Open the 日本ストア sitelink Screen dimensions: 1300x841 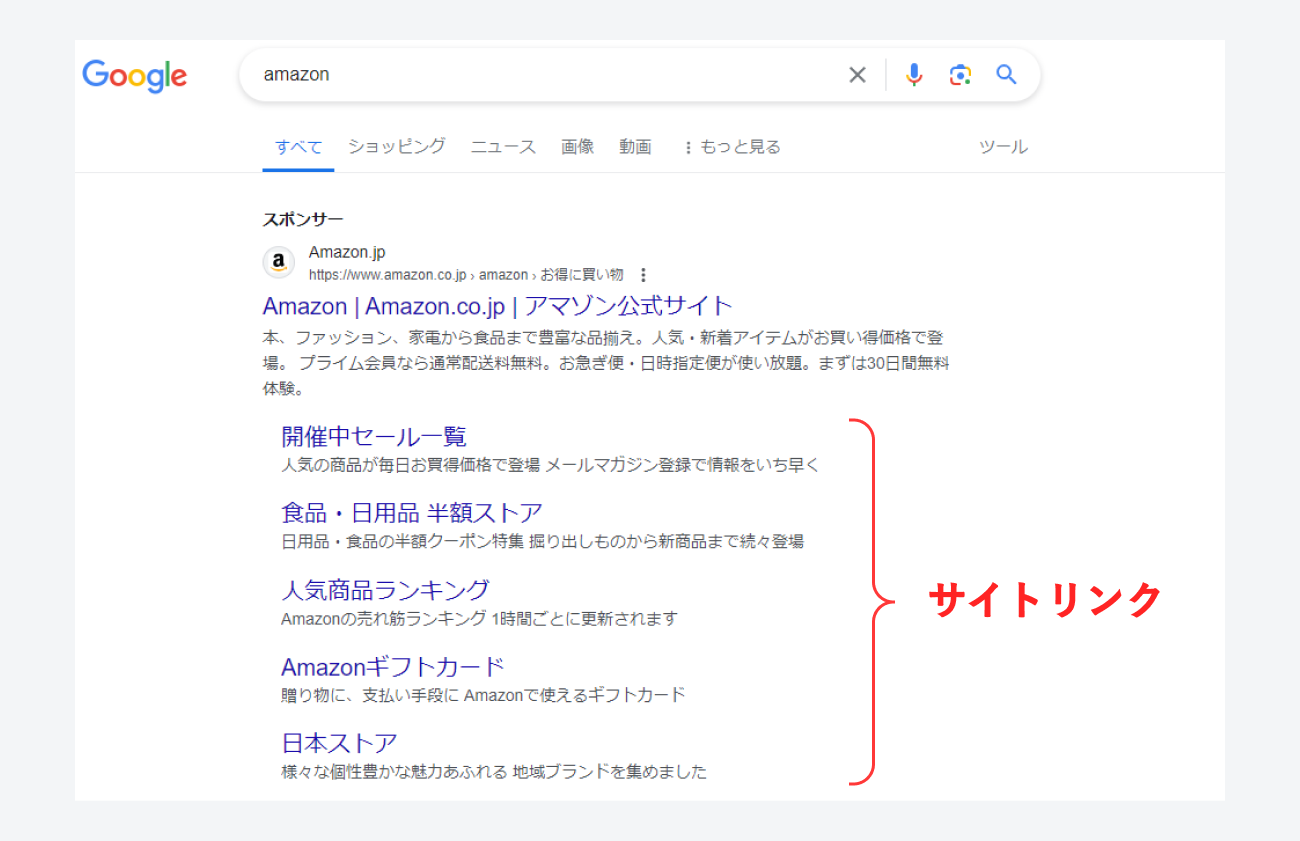339,743
